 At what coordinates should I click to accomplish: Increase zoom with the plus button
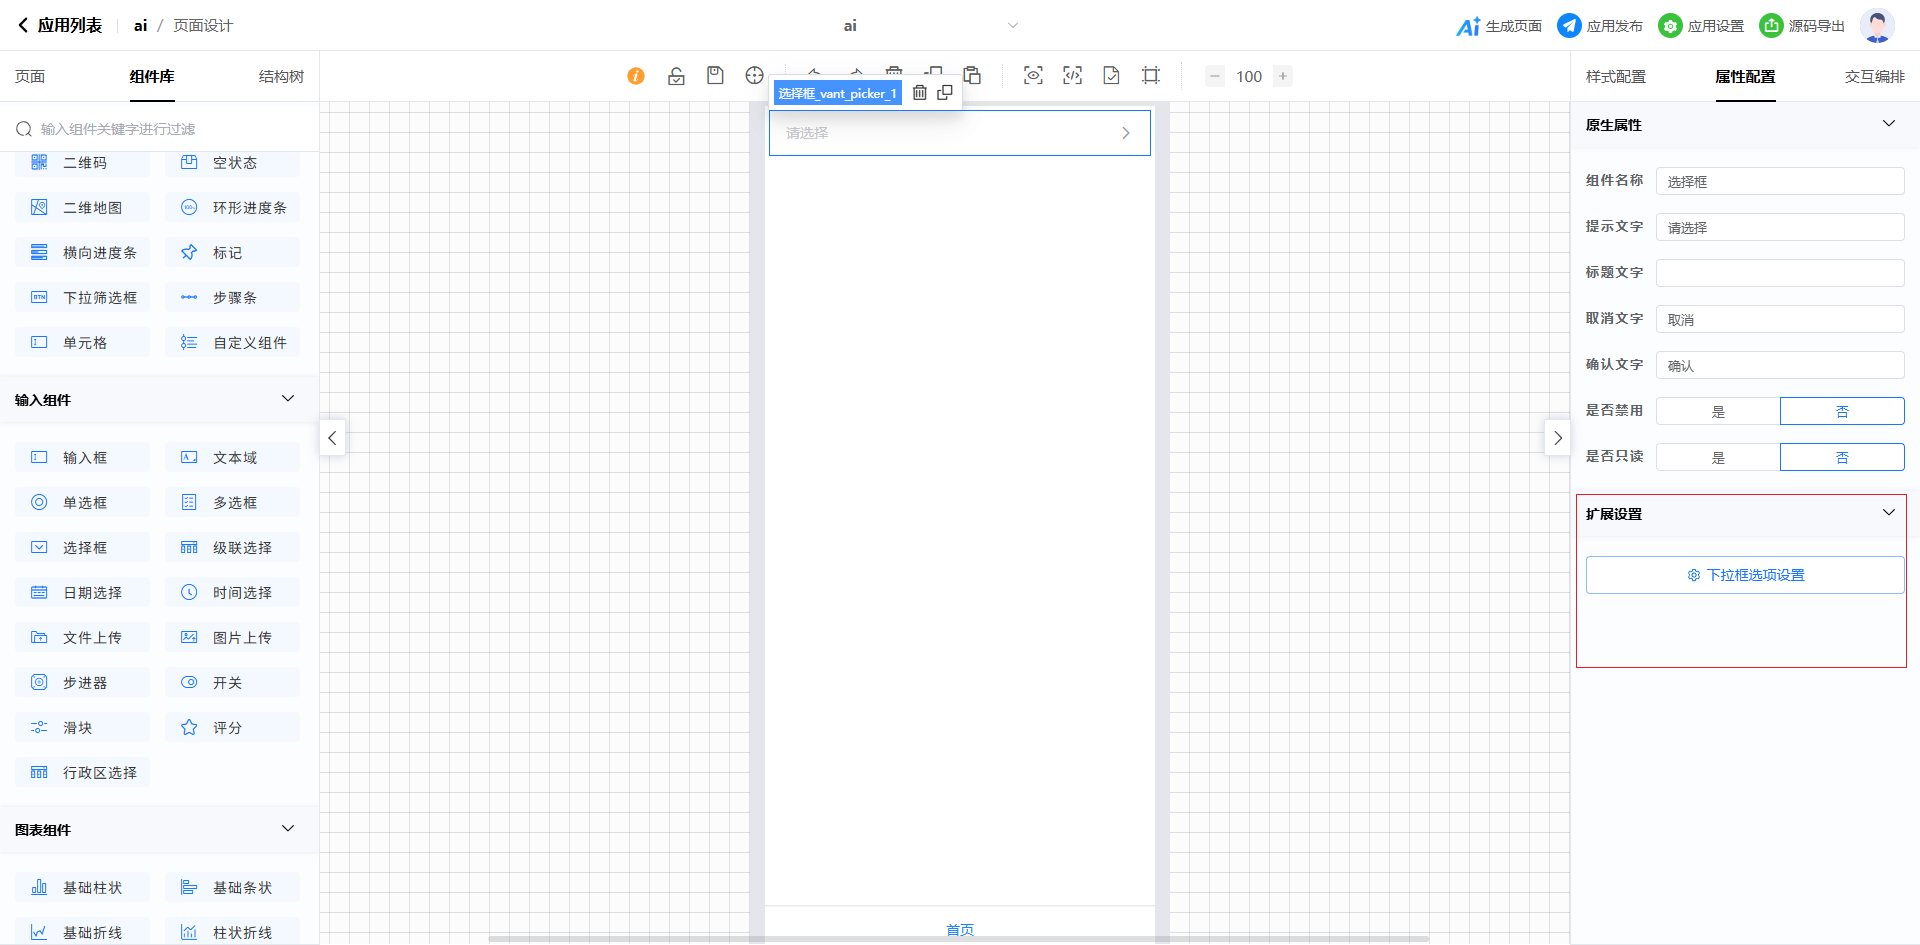click(1283, 76)
